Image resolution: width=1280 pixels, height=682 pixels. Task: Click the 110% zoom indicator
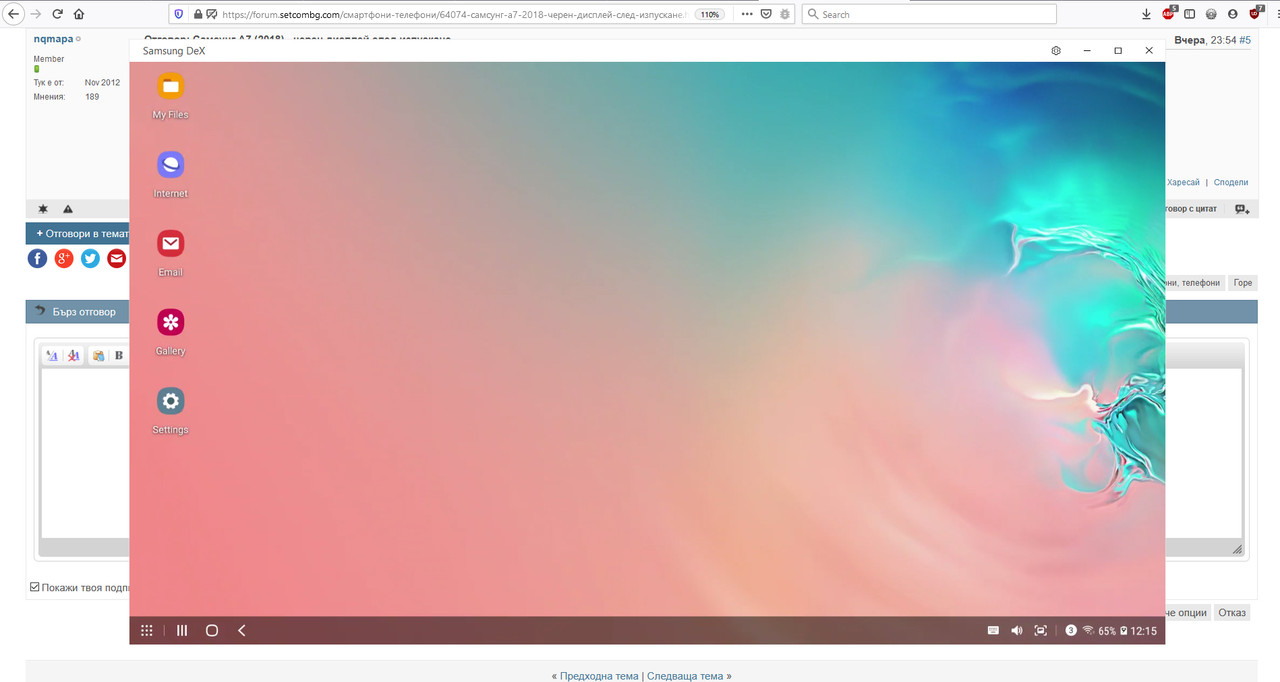pos(710,15)
